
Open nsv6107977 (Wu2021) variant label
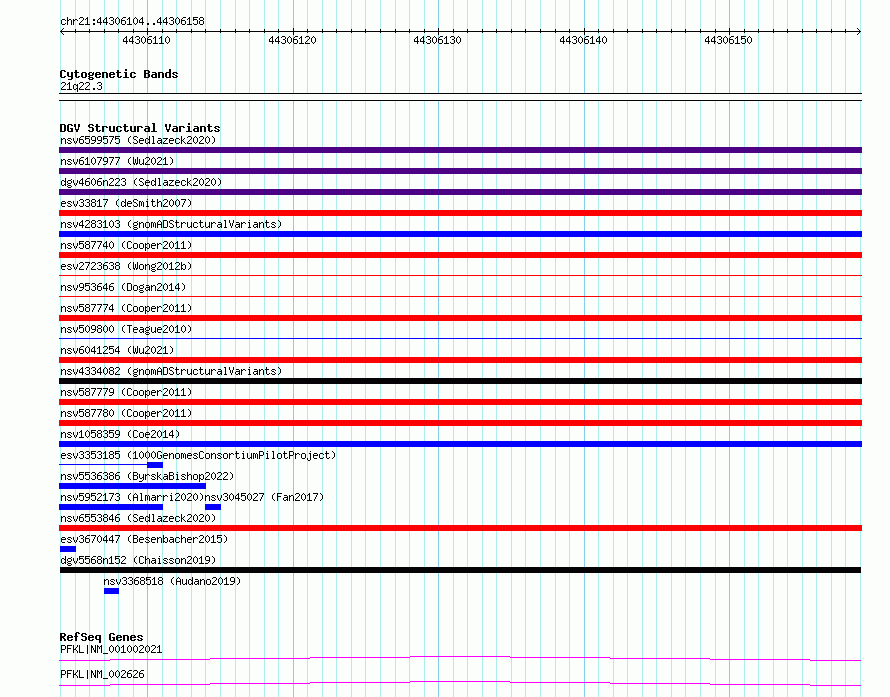click(x=117, y=161)
